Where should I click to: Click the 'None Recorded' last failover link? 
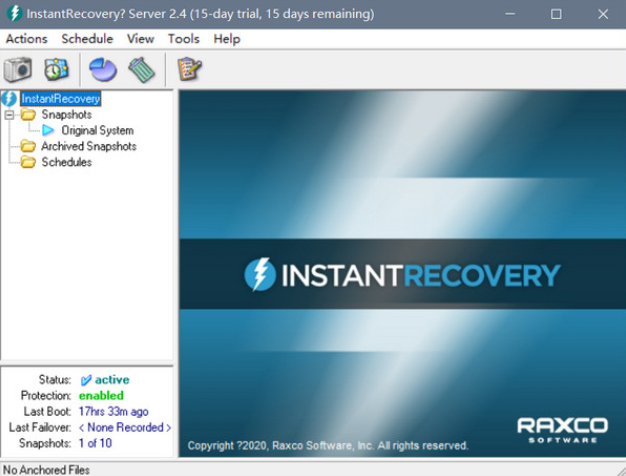[x=125, y=427]
